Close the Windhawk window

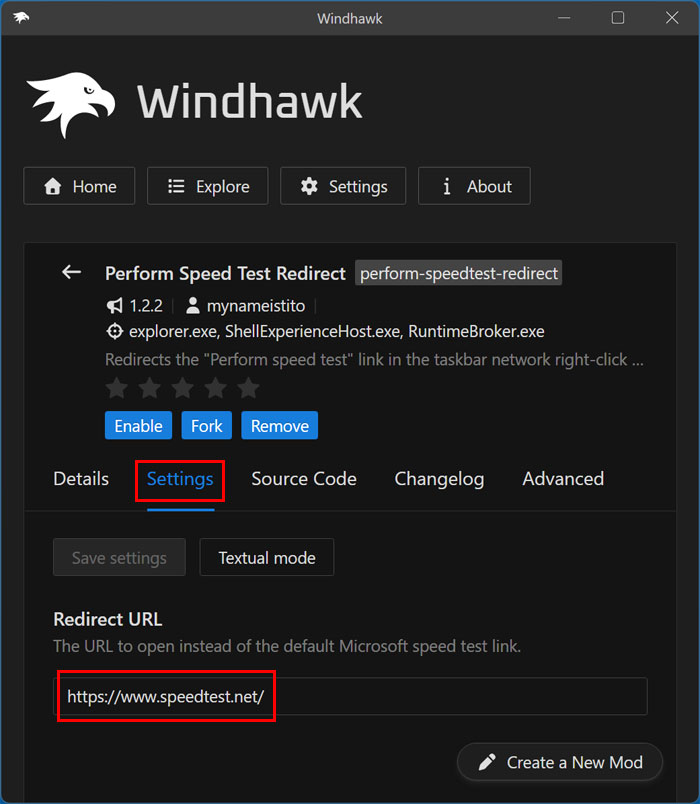(672, 18)
